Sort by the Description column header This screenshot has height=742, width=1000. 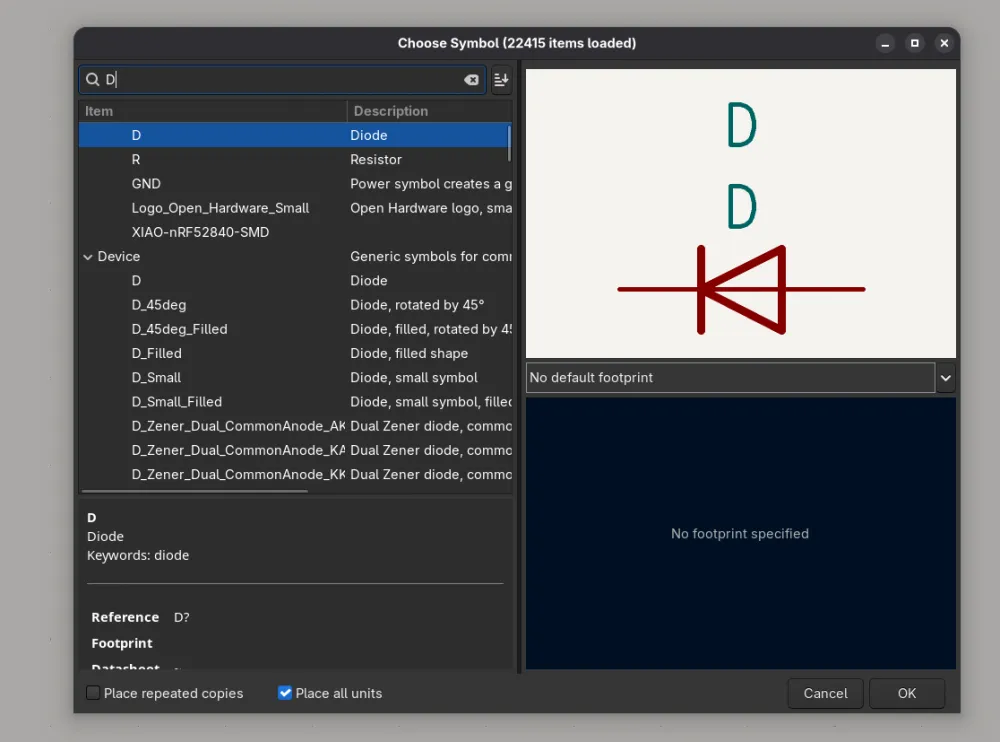point(390,111)
